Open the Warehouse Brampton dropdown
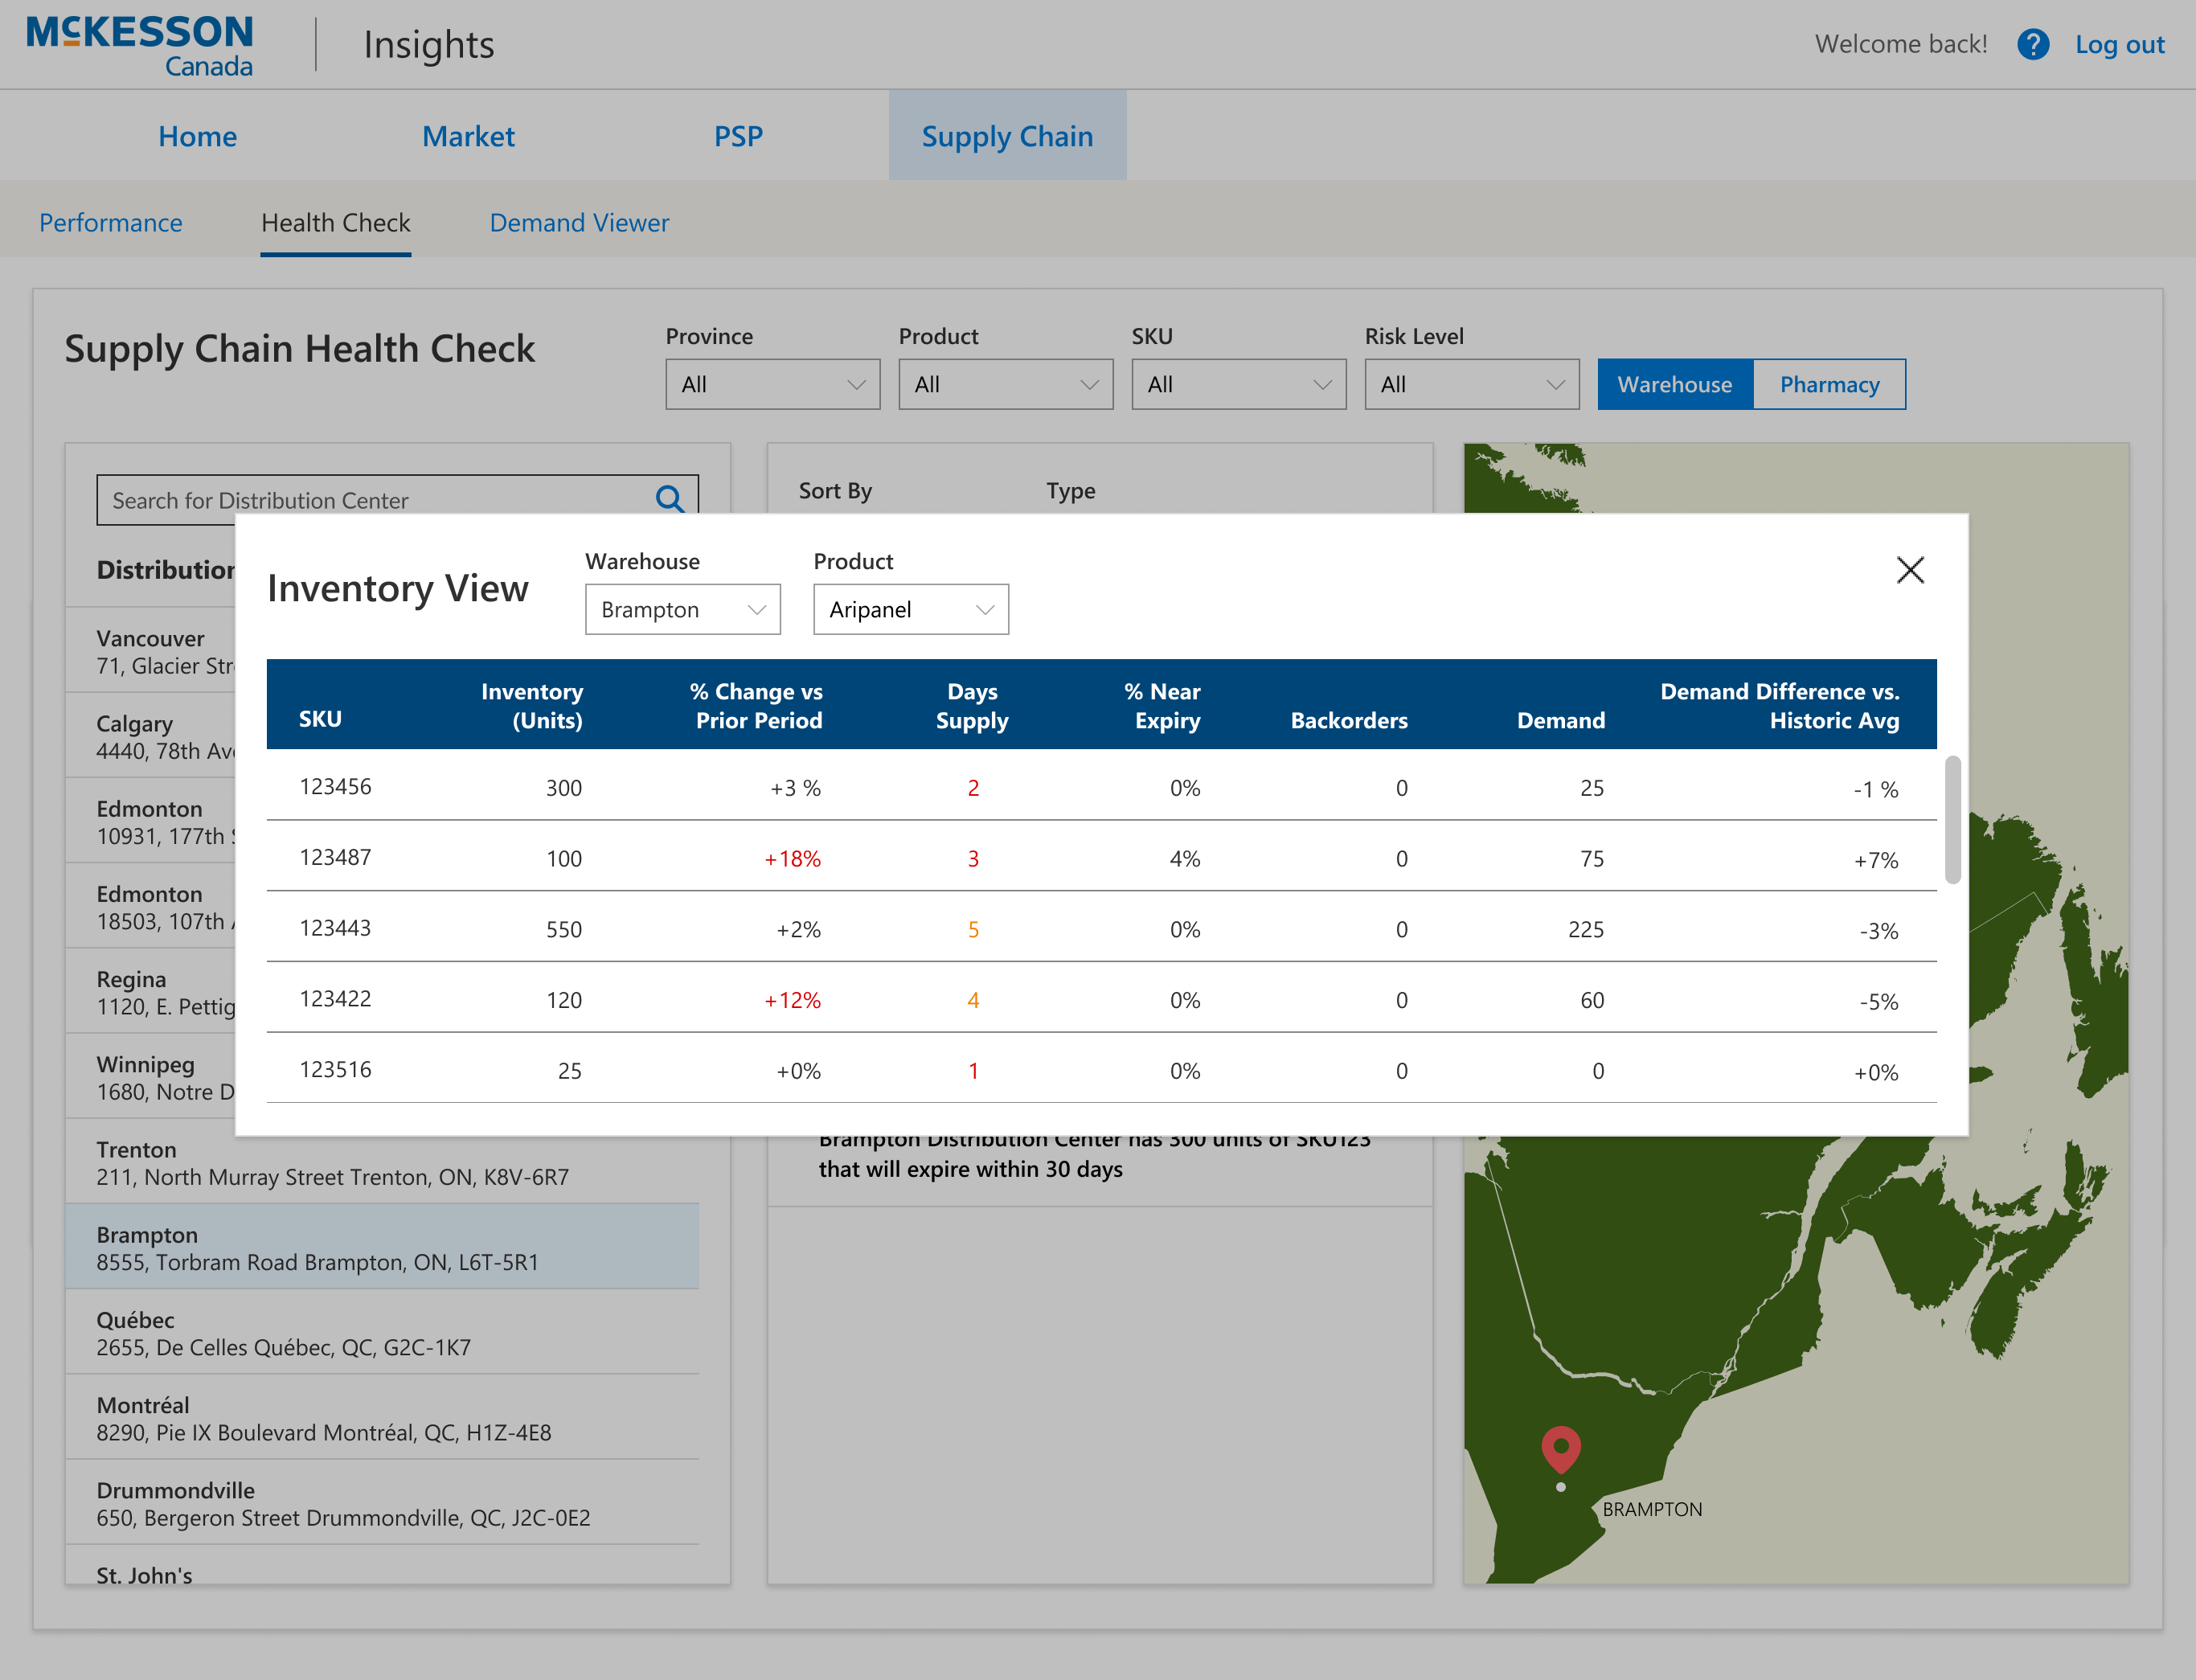Image resolution: width=2196 pixels, height=1680 pixels. click(682, 610)
